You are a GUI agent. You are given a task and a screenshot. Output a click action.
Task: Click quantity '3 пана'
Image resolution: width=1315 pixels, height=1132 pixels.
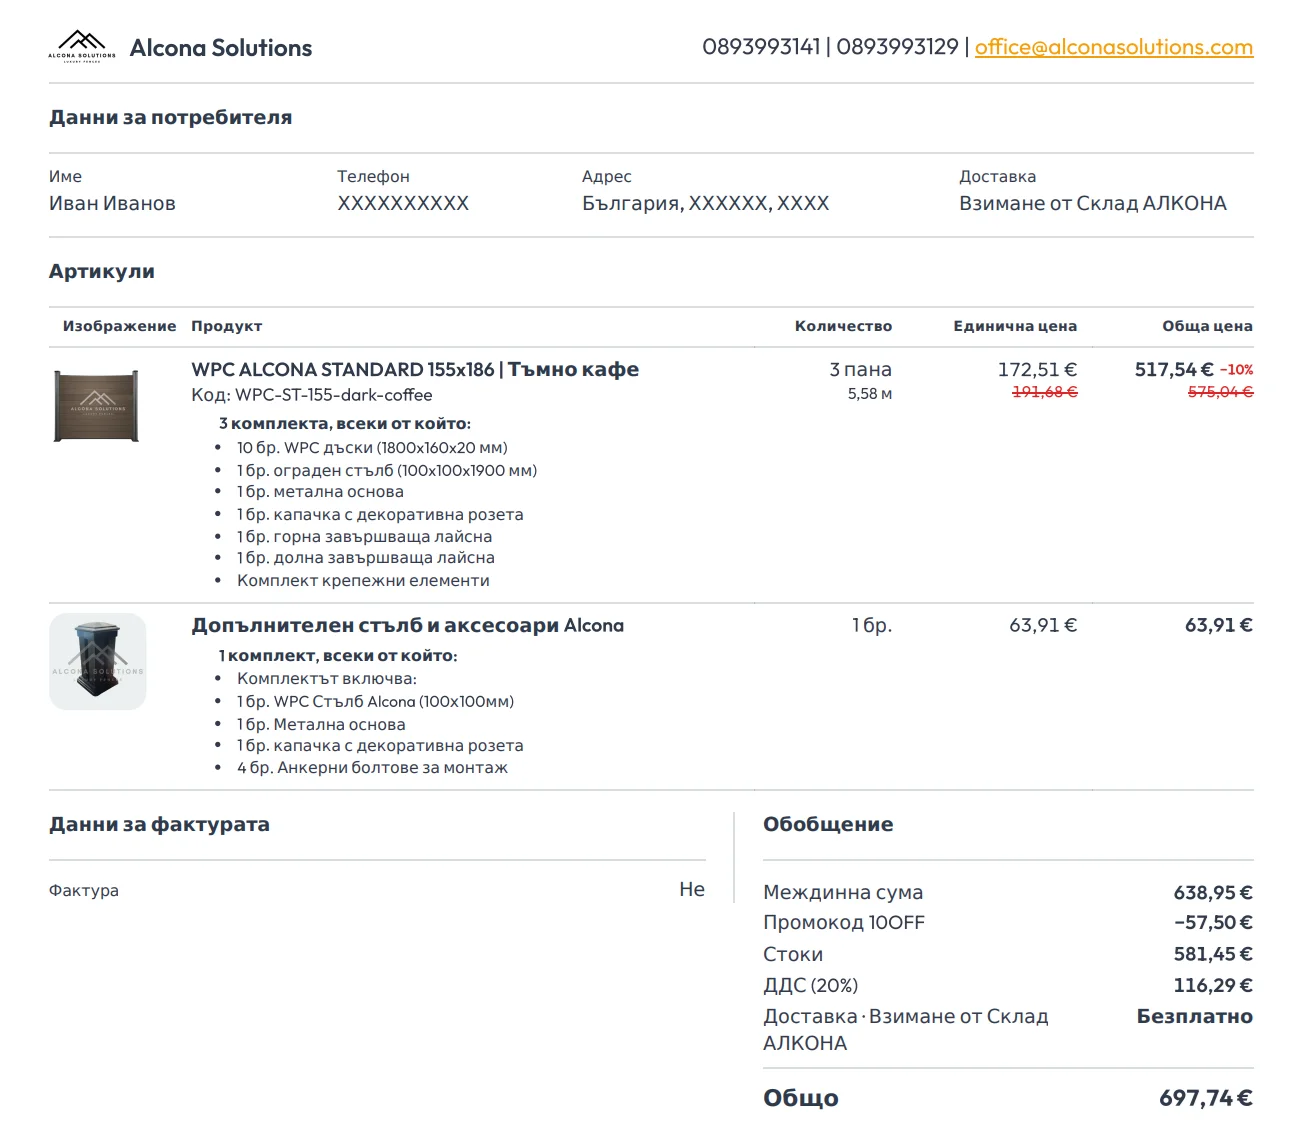click(860, 369)
